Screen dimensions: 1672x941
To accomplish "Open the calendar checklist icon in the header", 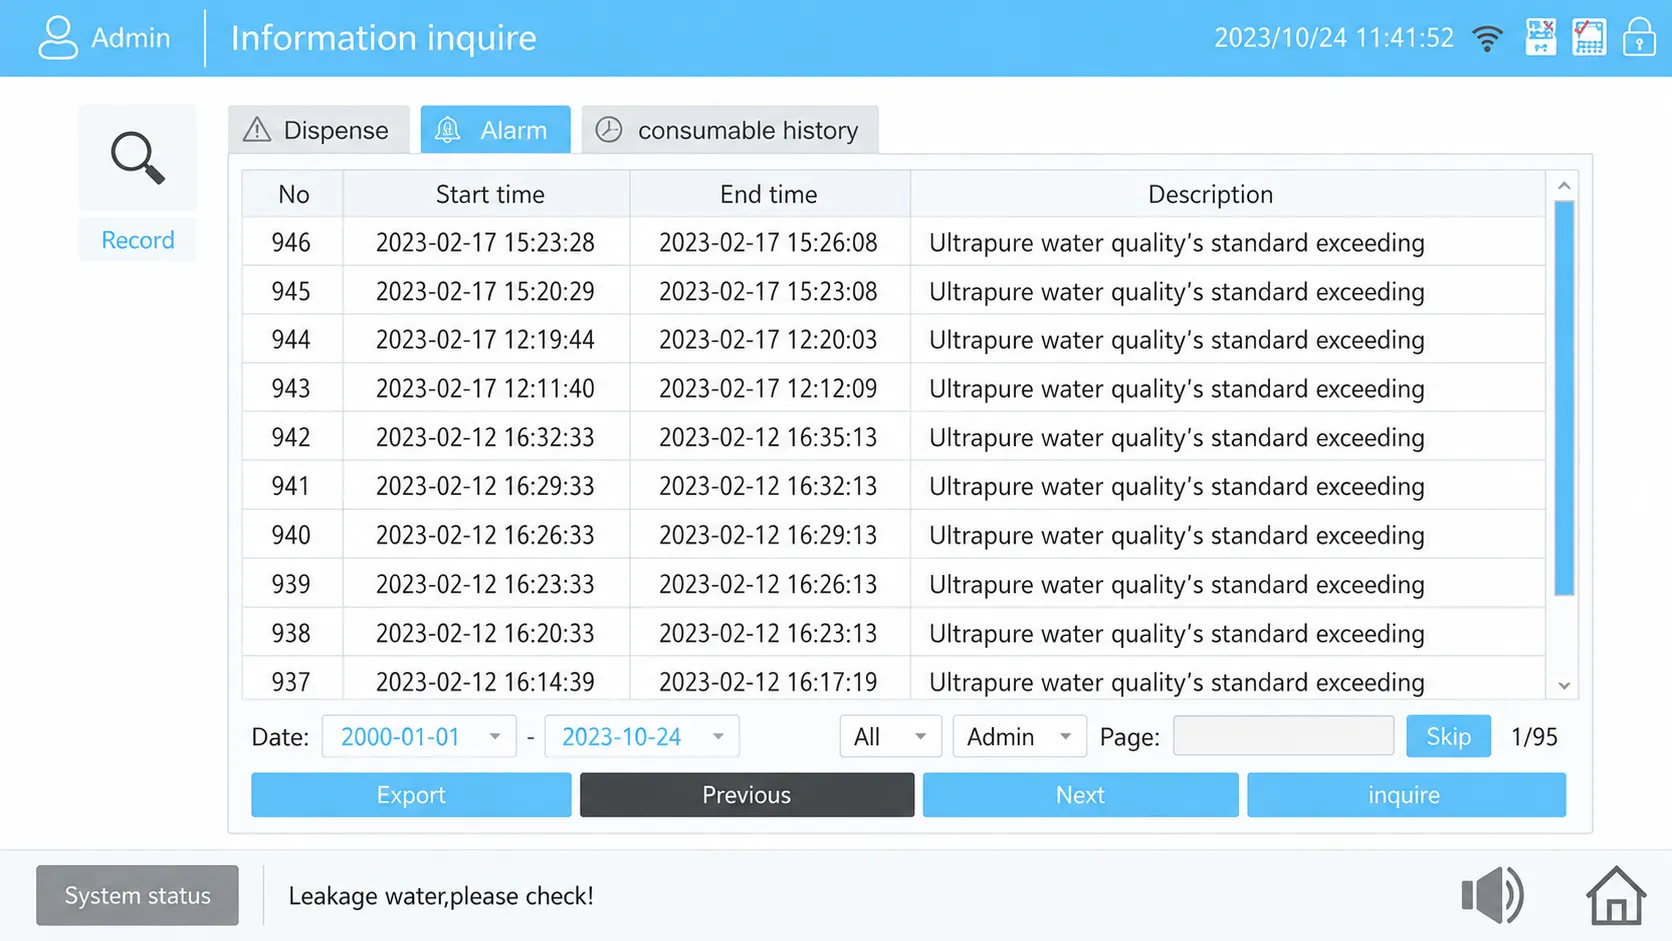I will click(x=1589, y=38).
